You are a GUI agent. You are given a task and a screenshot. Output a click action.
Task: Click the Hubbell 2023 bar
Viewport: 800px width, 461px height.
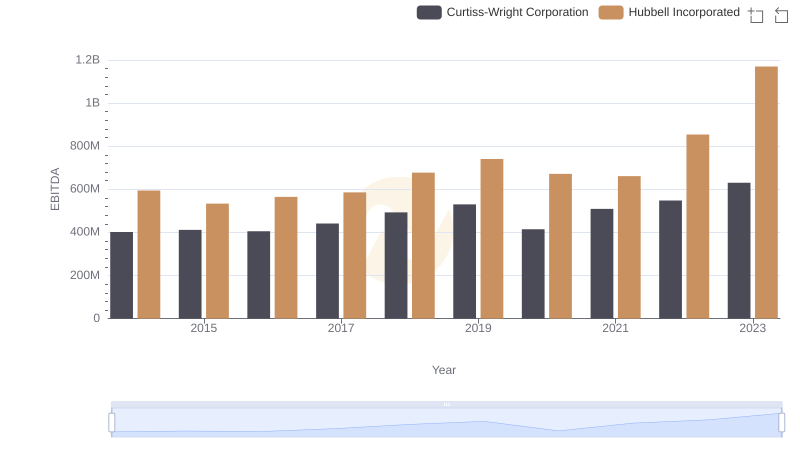(x=766, y=192)
